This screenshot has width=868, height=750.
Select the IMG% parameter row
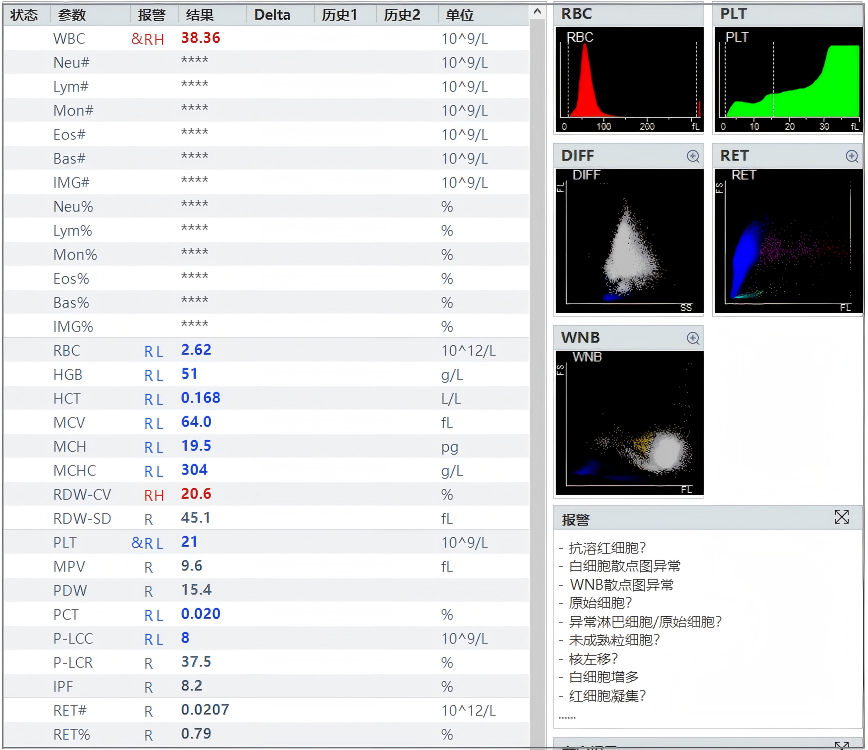tap(266, 327)
